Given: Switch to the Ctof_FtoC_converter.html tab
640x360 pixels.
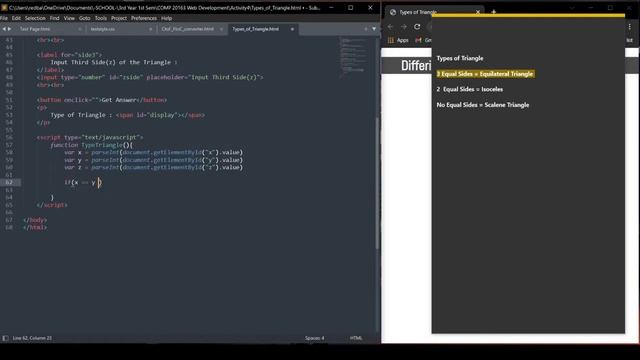Looking at the screenshot, I should point(187,29).
